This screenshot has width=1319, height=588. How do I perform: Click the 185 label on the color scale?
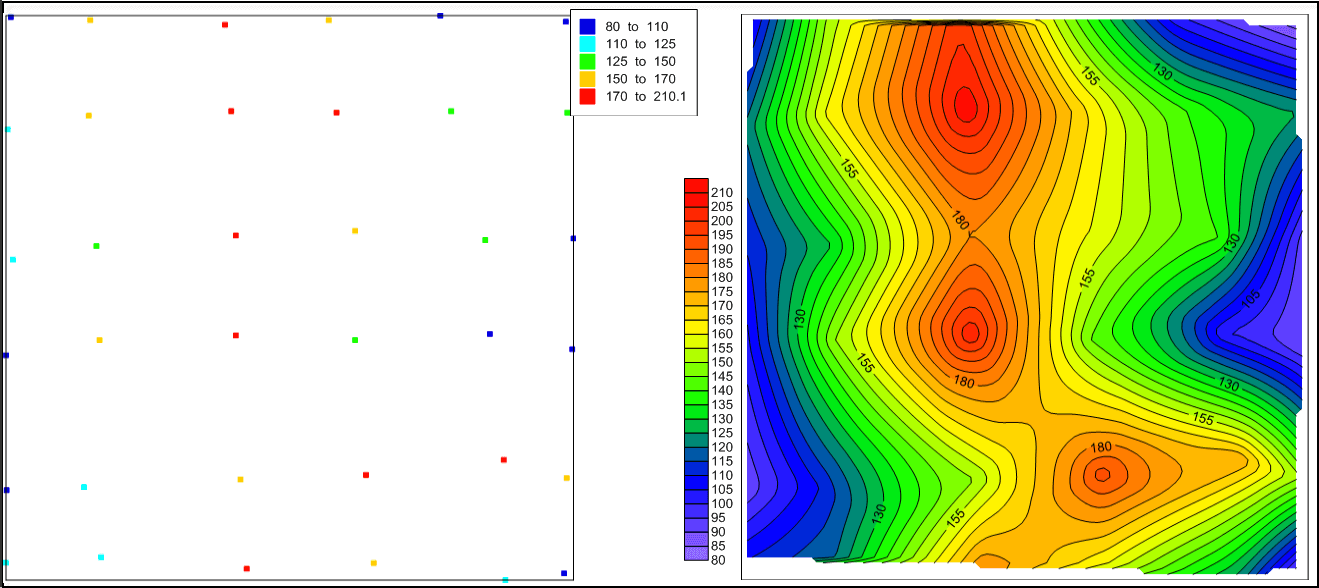coord(722,263)
